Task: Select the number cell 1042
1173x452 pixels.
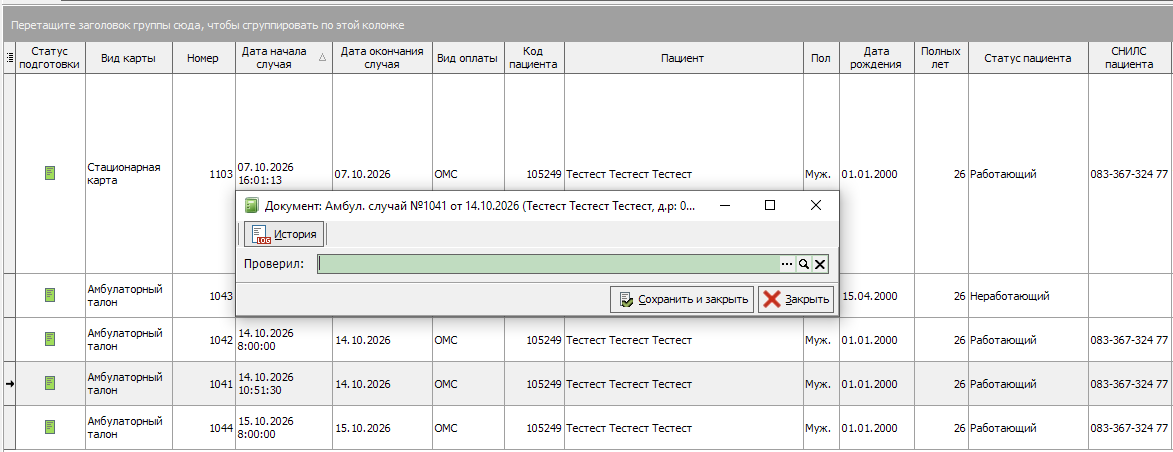Action: (203, 340)
